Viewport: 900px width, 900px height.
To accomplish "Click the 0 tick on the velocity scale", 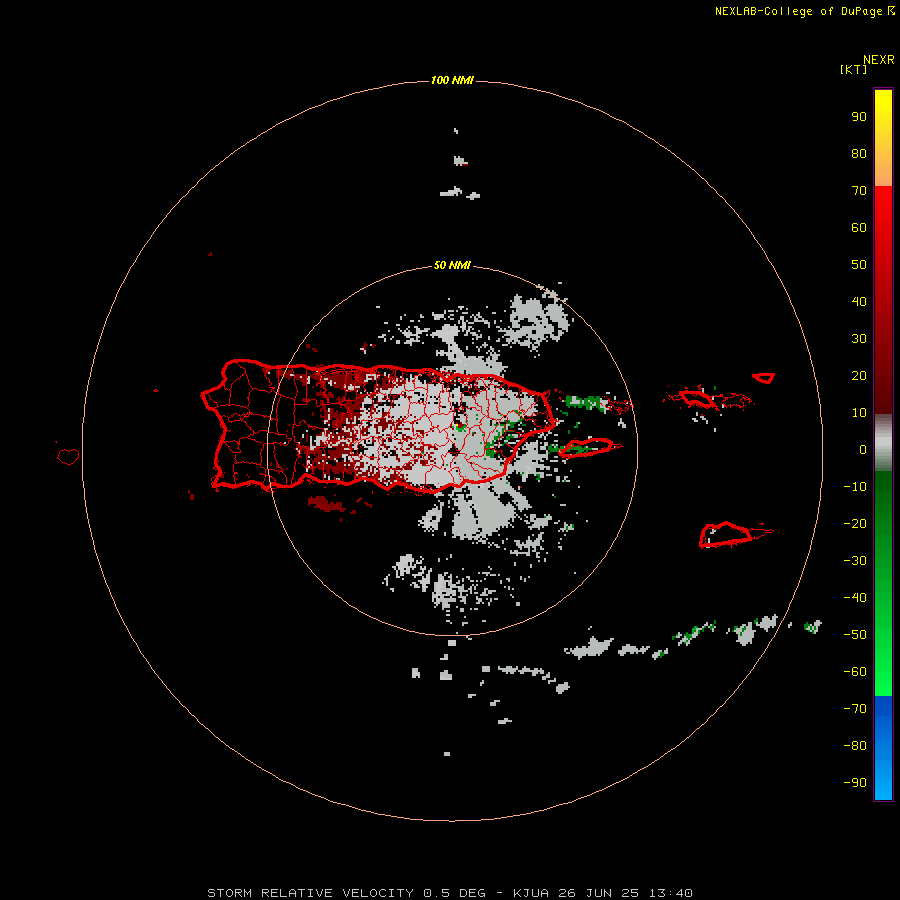I will pyautogui.click(x=863, y=450).
